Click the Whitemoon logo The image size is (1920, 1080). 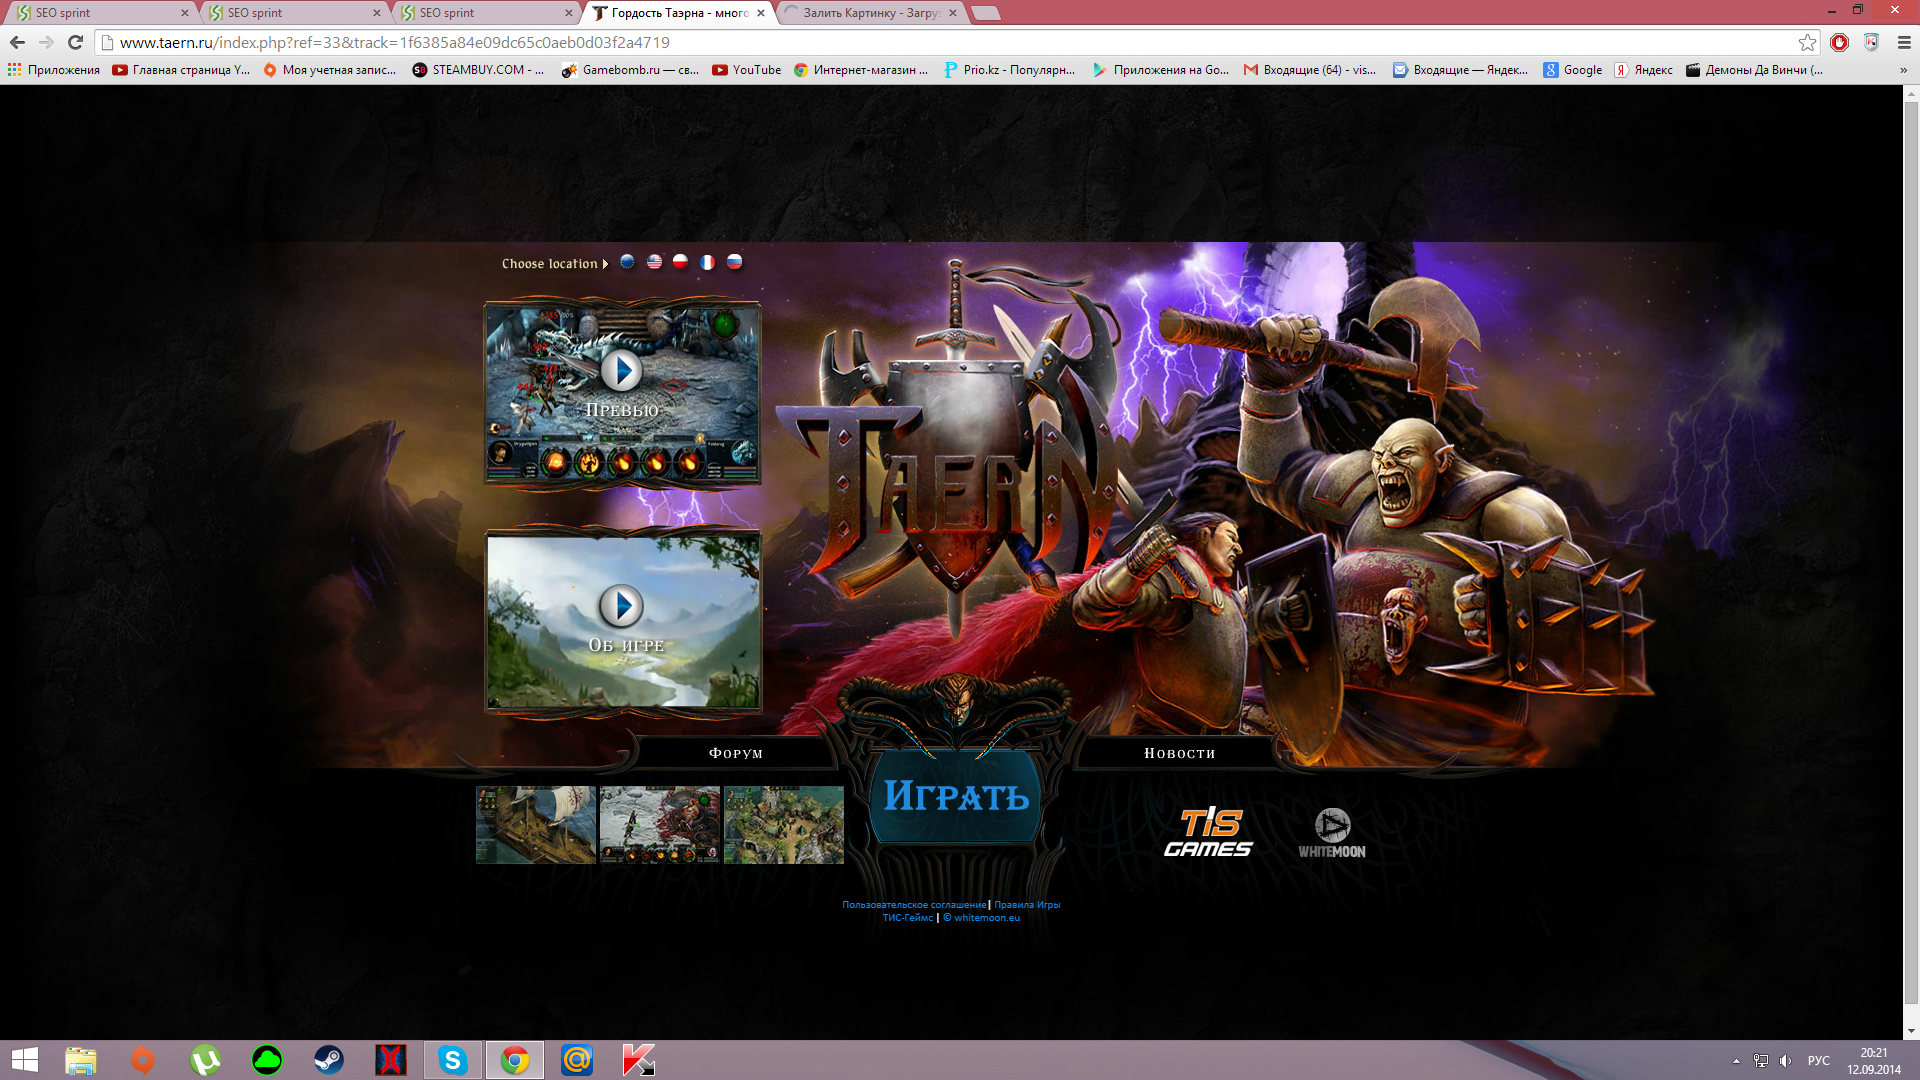(1332, 833)
